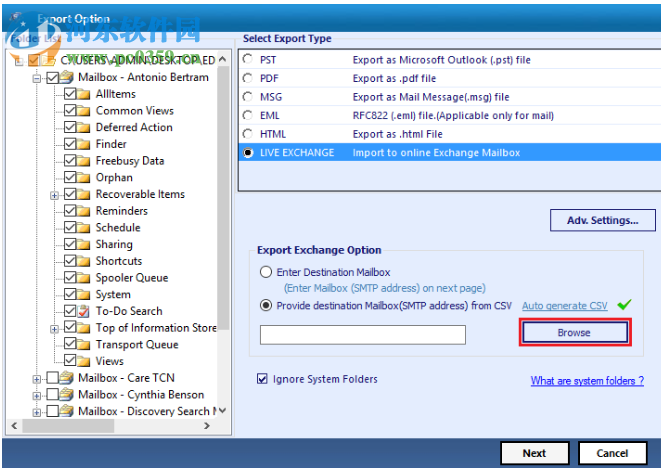This screenshot has height=470, width=661.
Task: Click the Sharing folder icon
Action: [x=83, y=244]
